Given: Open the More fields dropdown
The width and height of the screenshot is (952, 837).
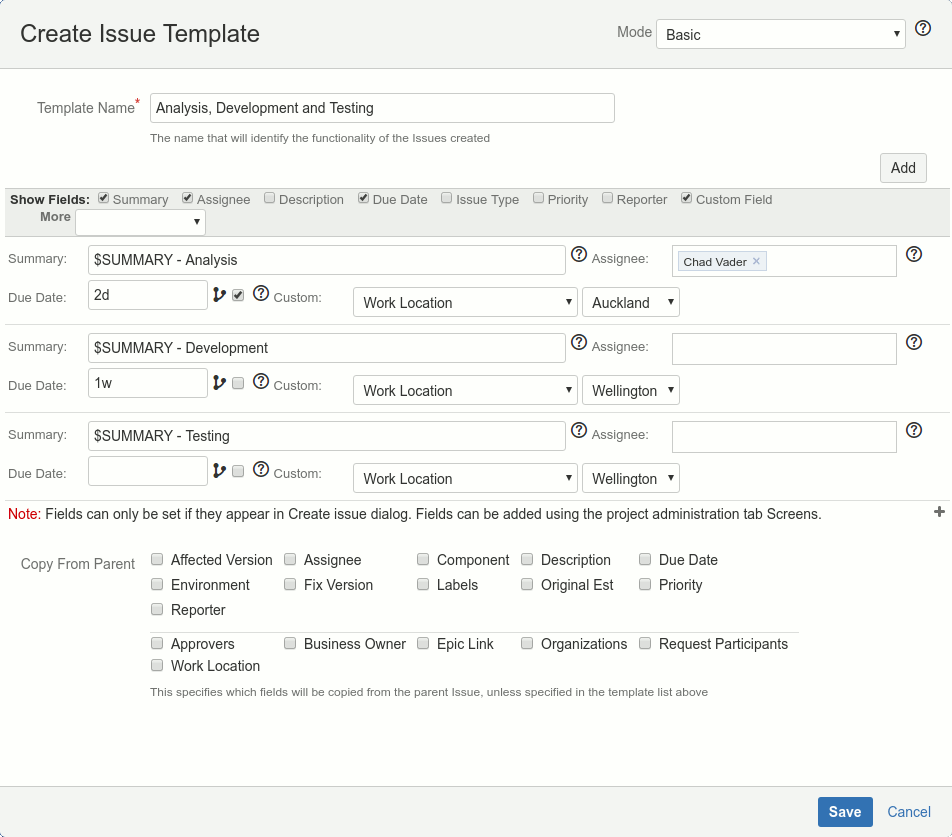Looking at the screenshot, I should [140, 222].
